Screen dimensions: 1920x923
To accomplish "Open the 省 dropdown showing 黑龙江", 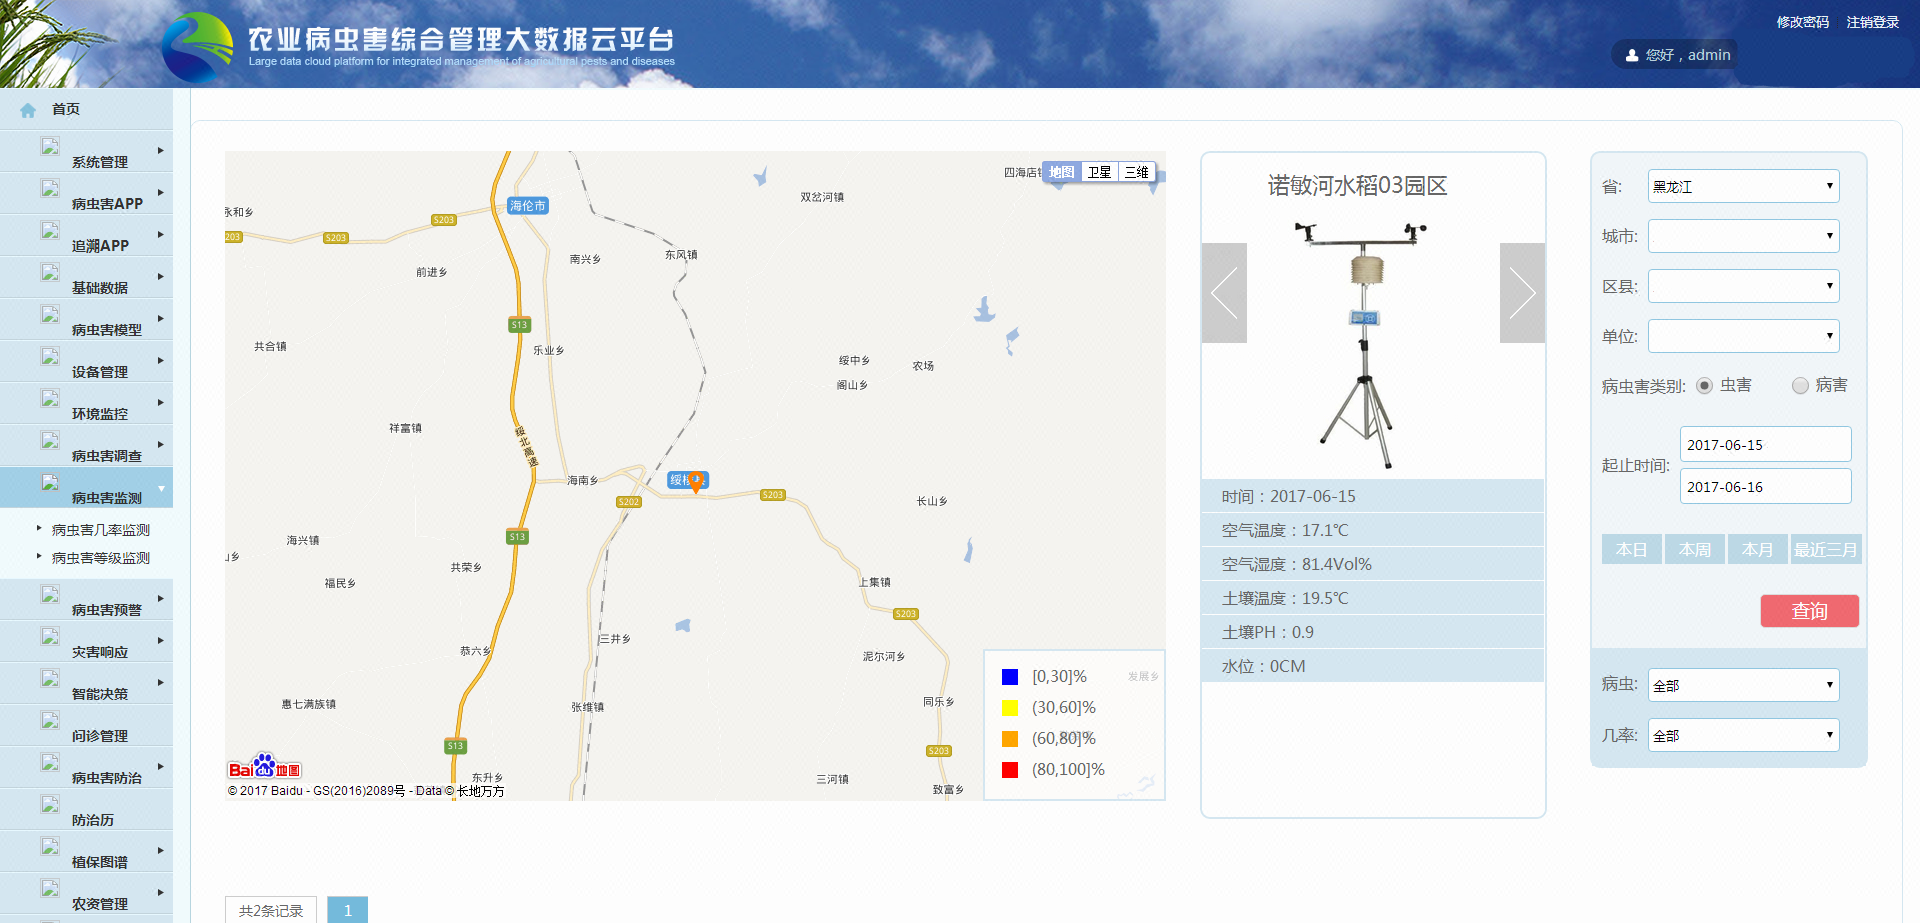I will (1743, 186).
